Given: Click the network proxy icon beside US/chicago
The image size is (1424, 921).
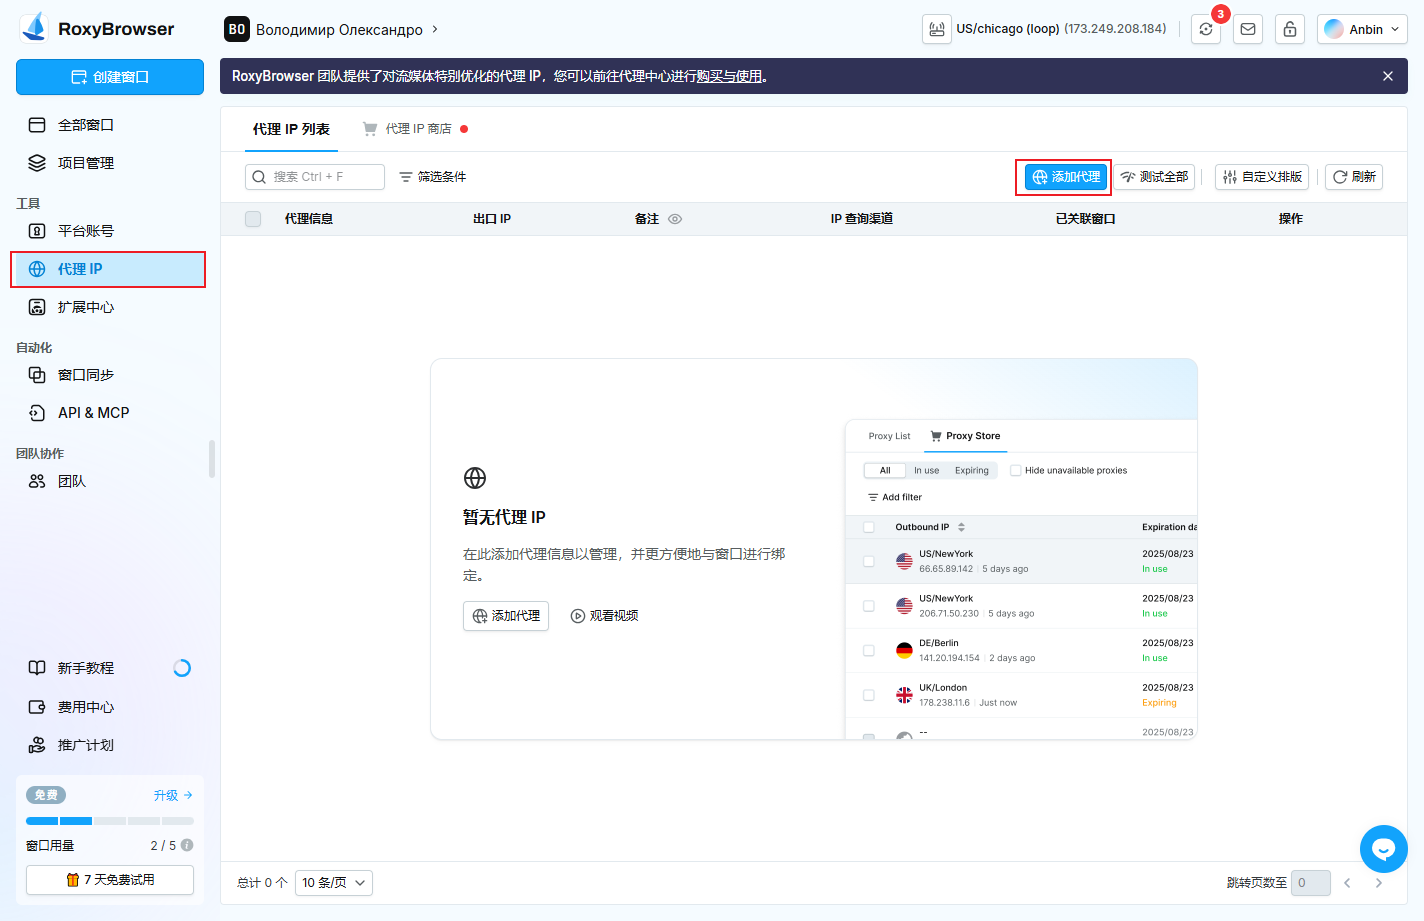Looking at the screenshot, I should point(937,29).
